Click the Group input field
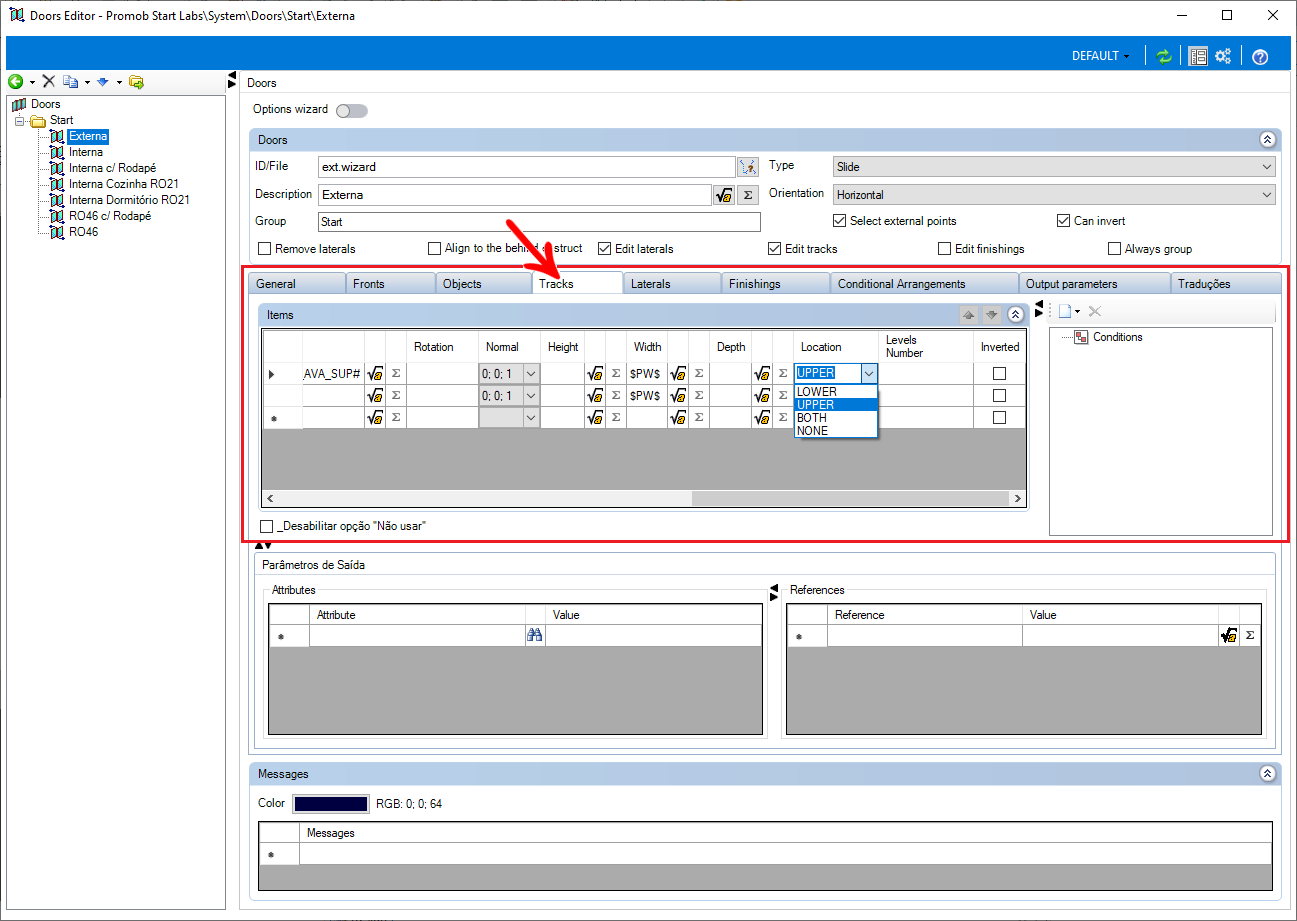This screenshot has height=921, width=1297. click(539, 222)
